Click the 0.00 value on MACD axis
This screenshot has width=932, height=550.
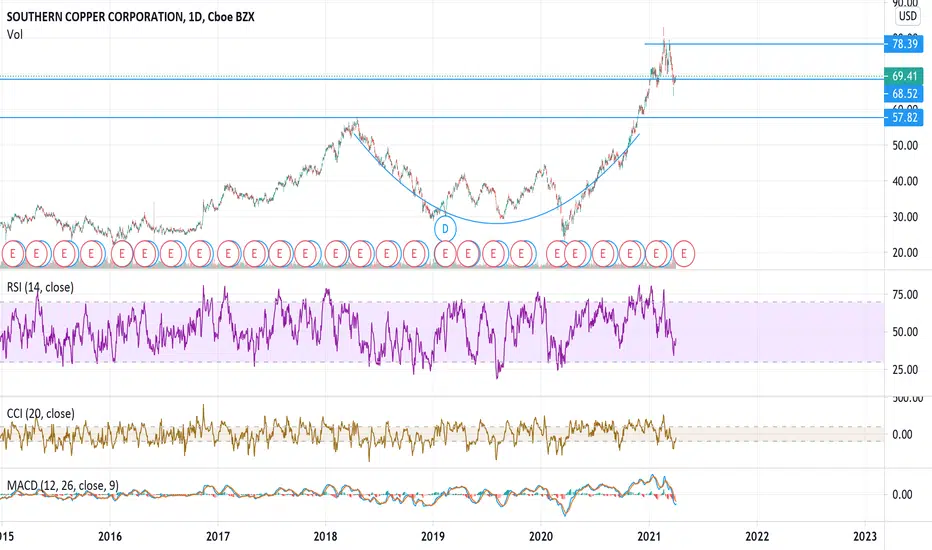pos(902,495)
